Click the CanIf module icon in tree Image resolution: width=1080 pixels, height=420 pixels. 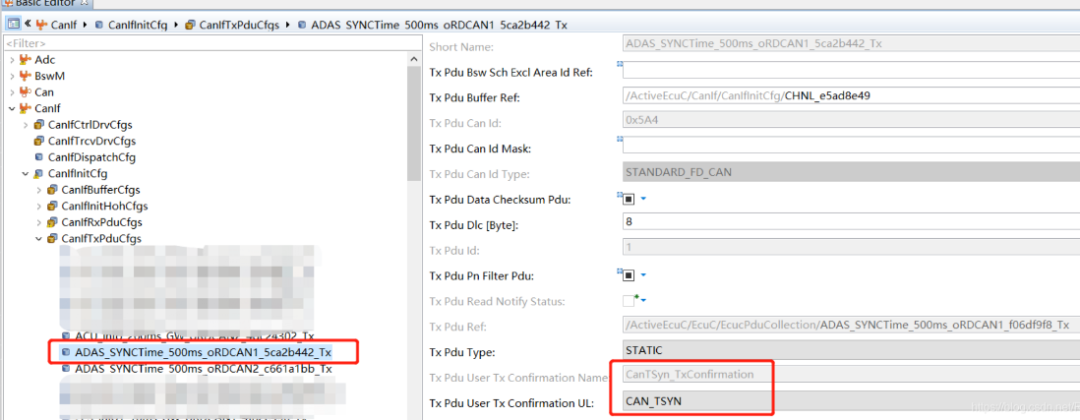tap(25, 108)
